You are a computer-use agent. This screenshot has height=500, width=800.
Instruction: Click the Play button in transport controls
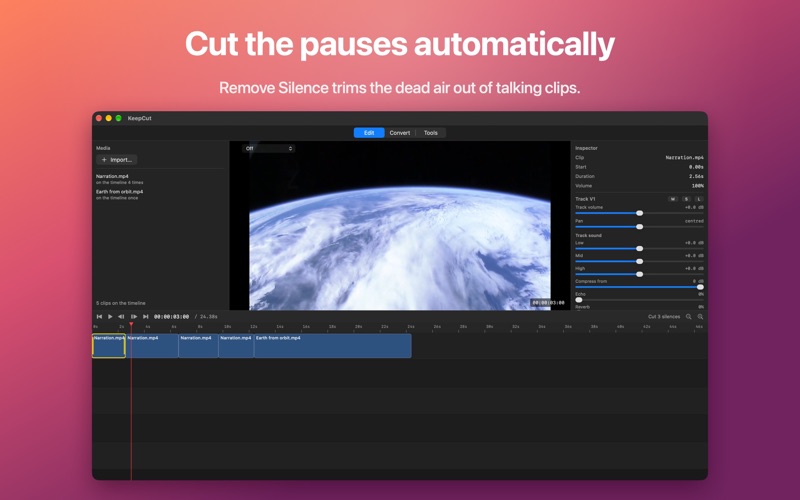click(x=110, y=317)
